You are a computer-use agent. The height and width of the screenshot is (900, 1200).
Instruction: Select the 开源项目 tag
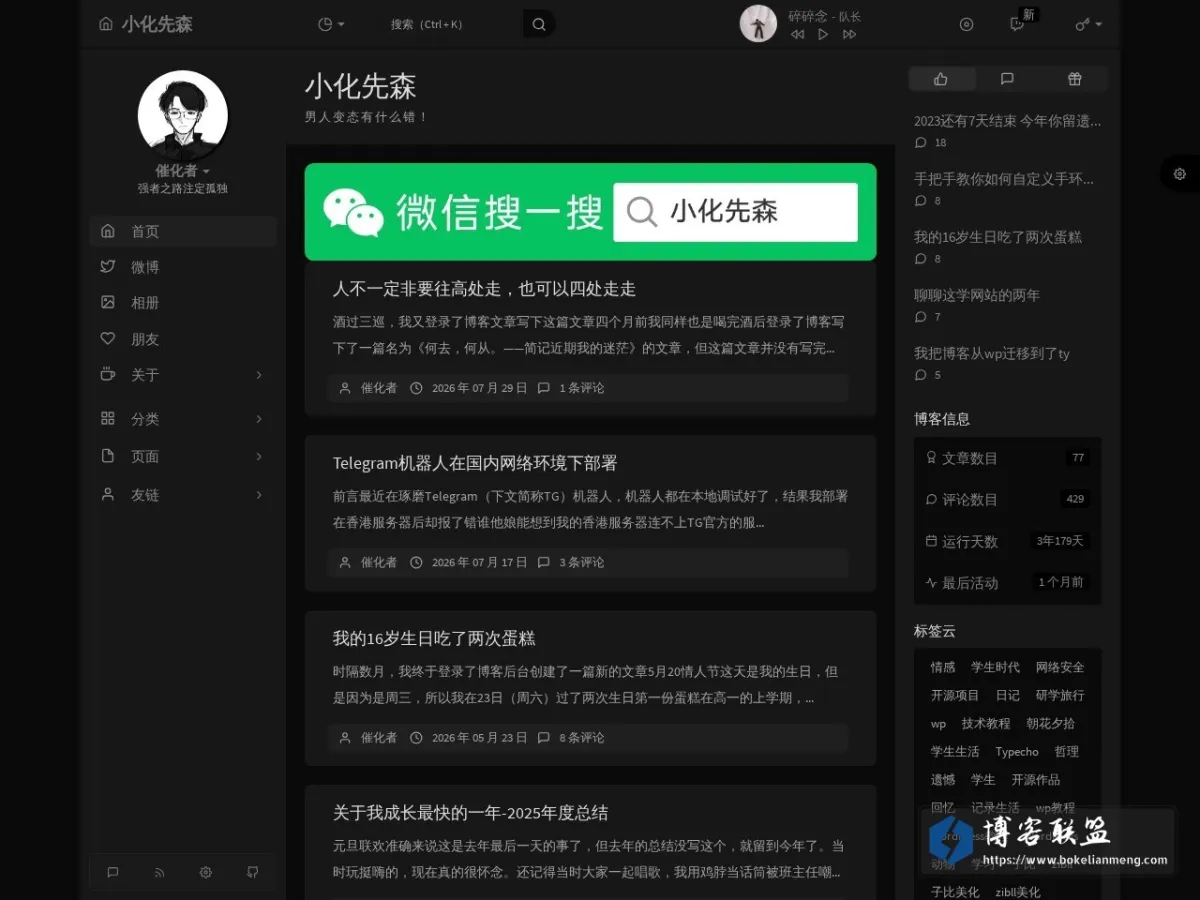(x=955, y=695)
